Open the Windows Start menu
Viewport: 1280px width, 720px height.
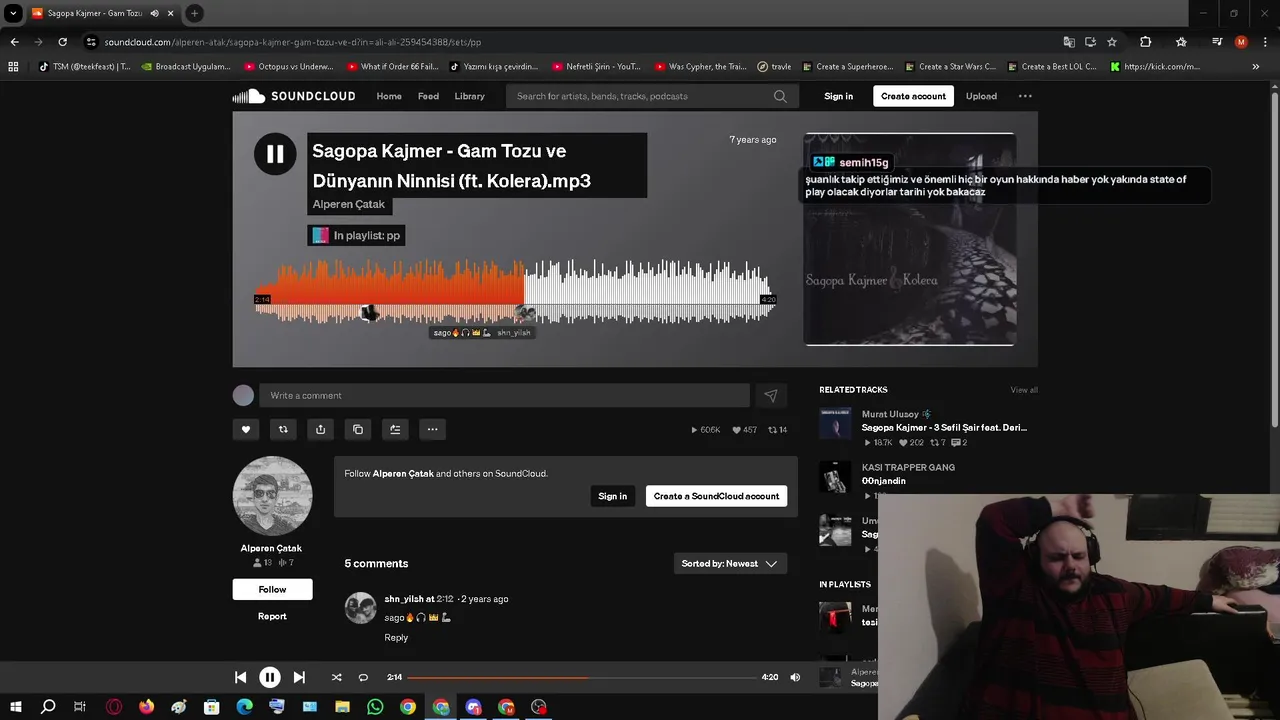[15, 707]
